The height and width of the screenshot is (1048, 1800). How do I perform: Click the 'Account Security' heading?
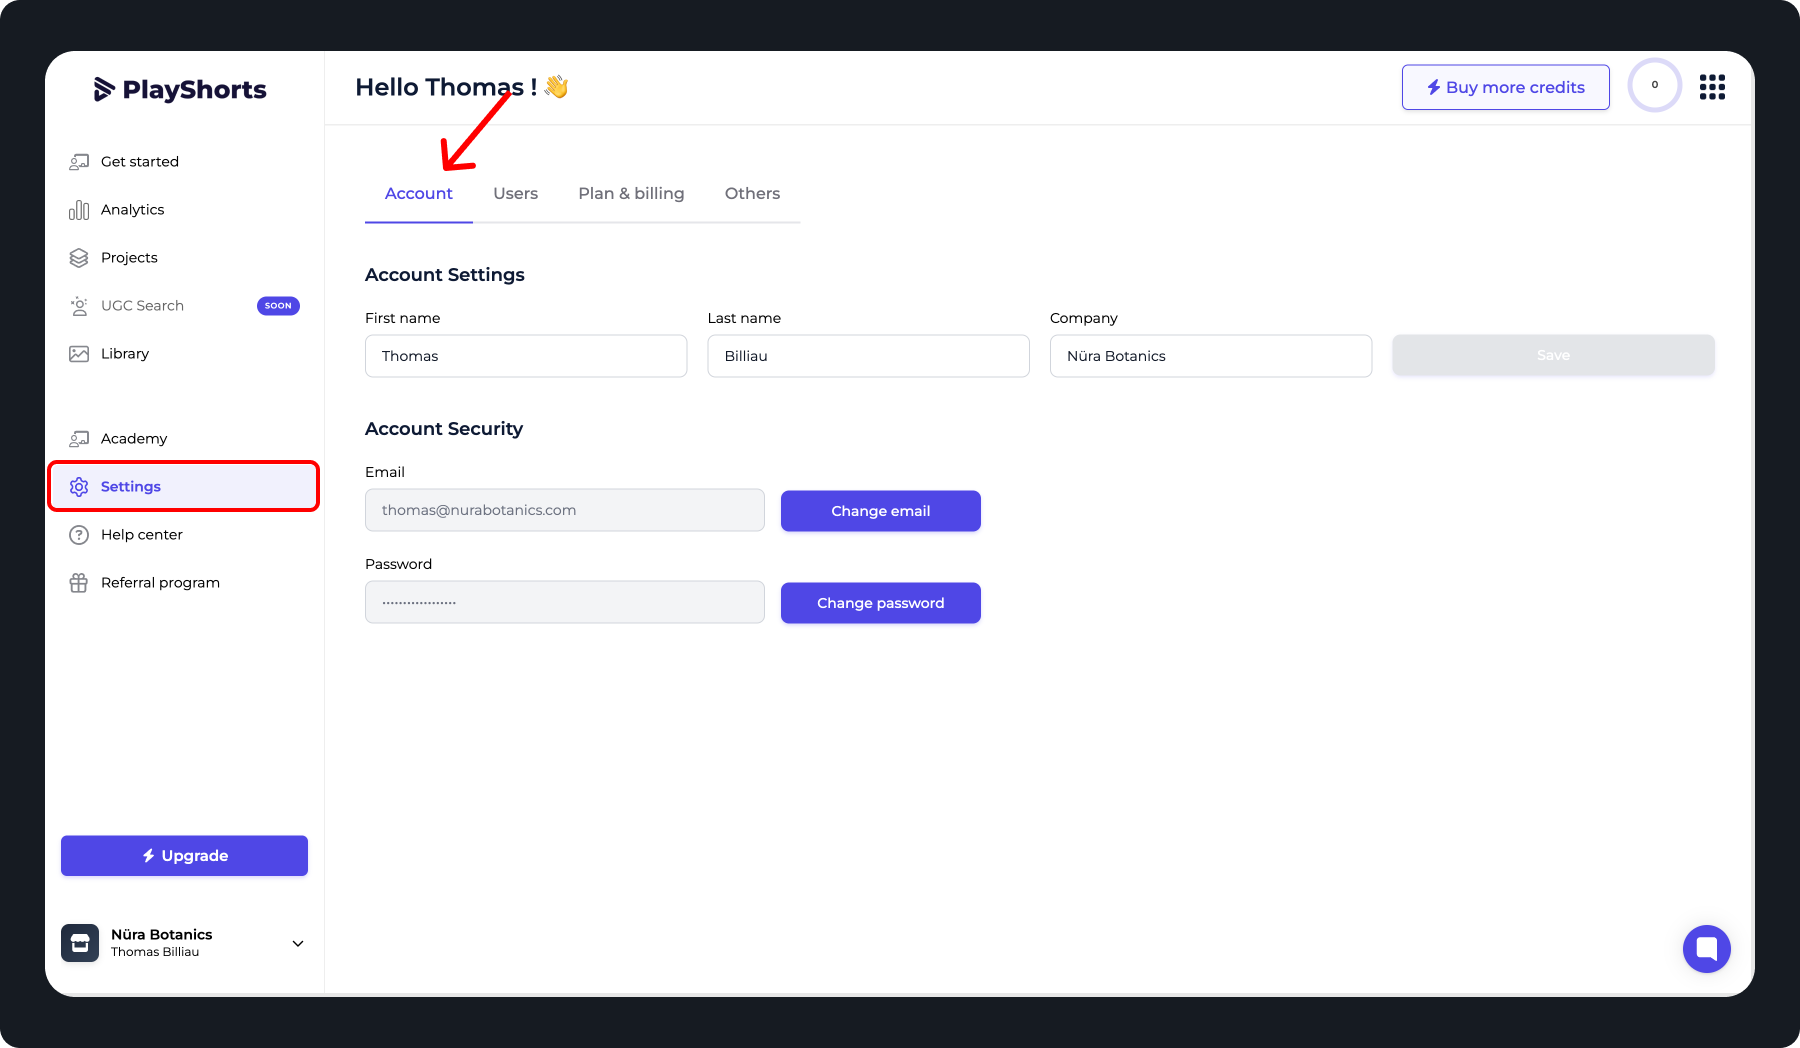pyautogui.click(x=444, y=429)
